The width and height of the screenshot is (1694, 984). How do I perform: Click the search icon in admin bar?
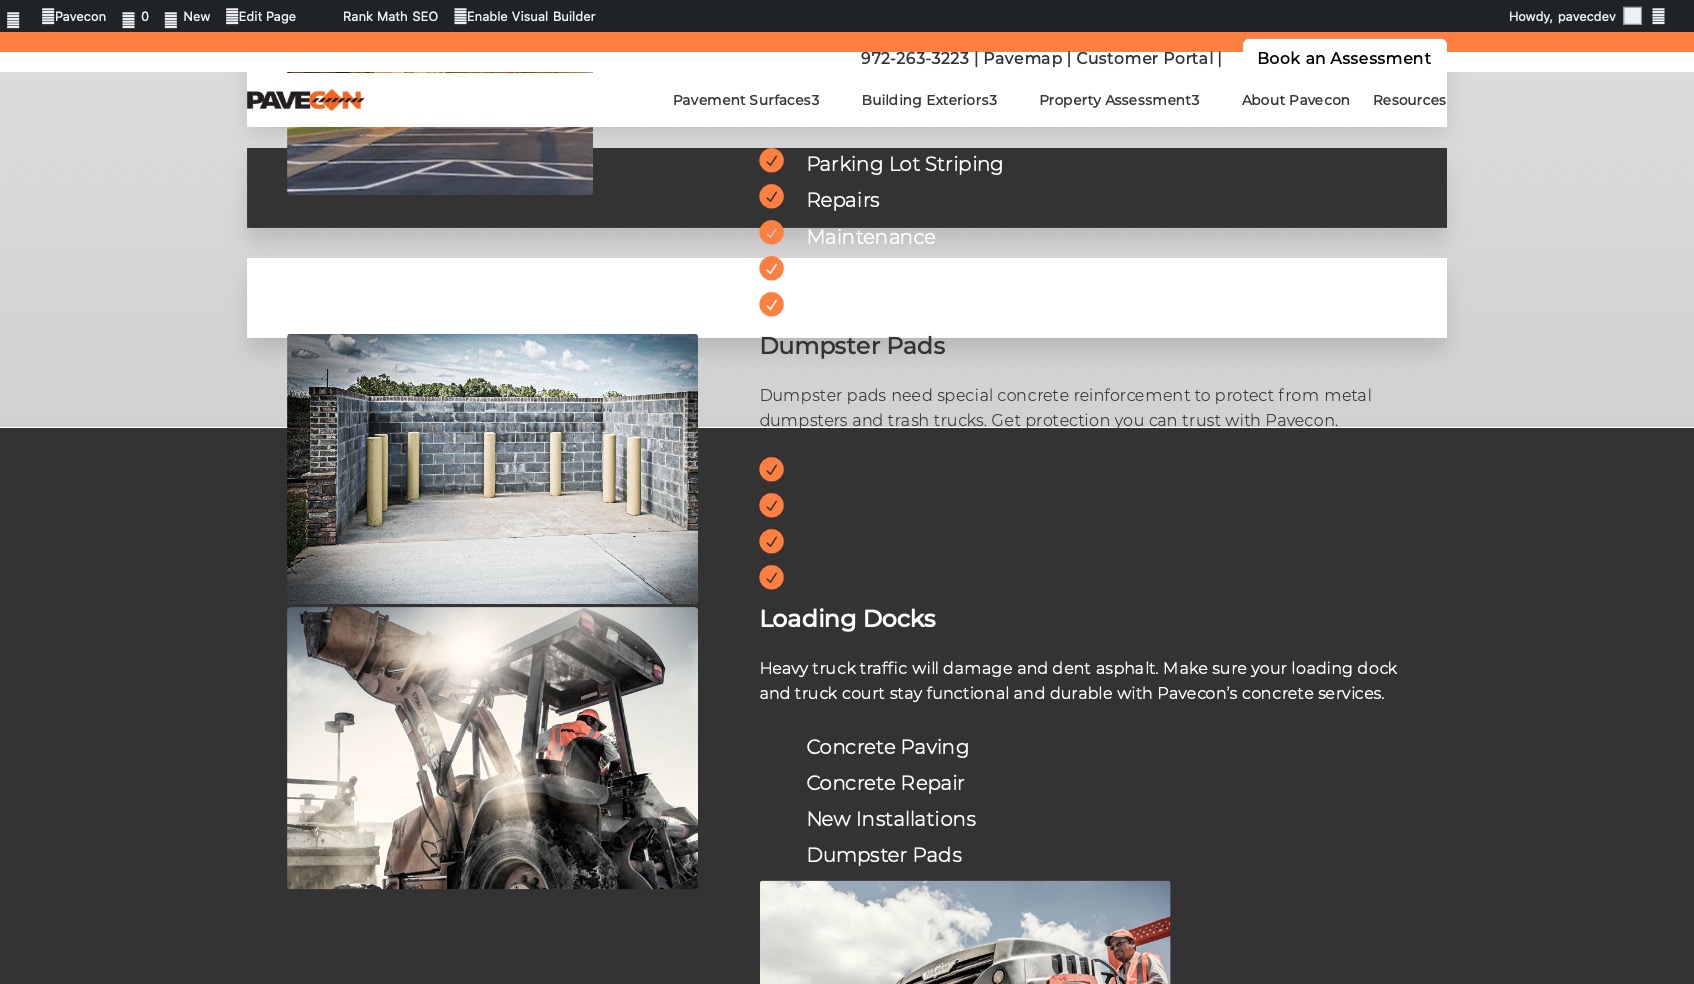[1658, 17]
